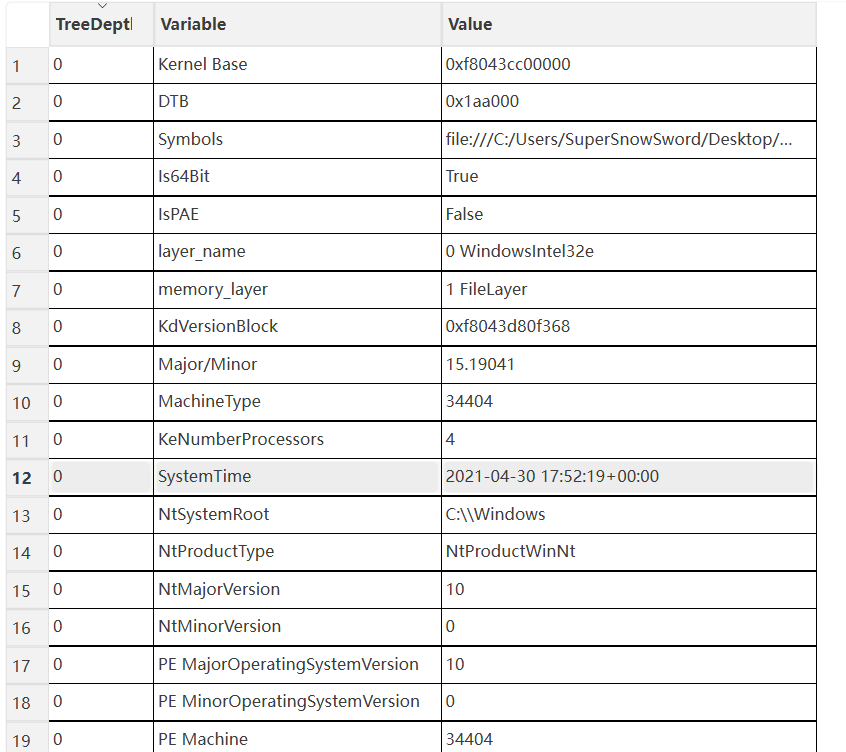
Task: Click the DTB value 0x1aa000
Action: 482,102
